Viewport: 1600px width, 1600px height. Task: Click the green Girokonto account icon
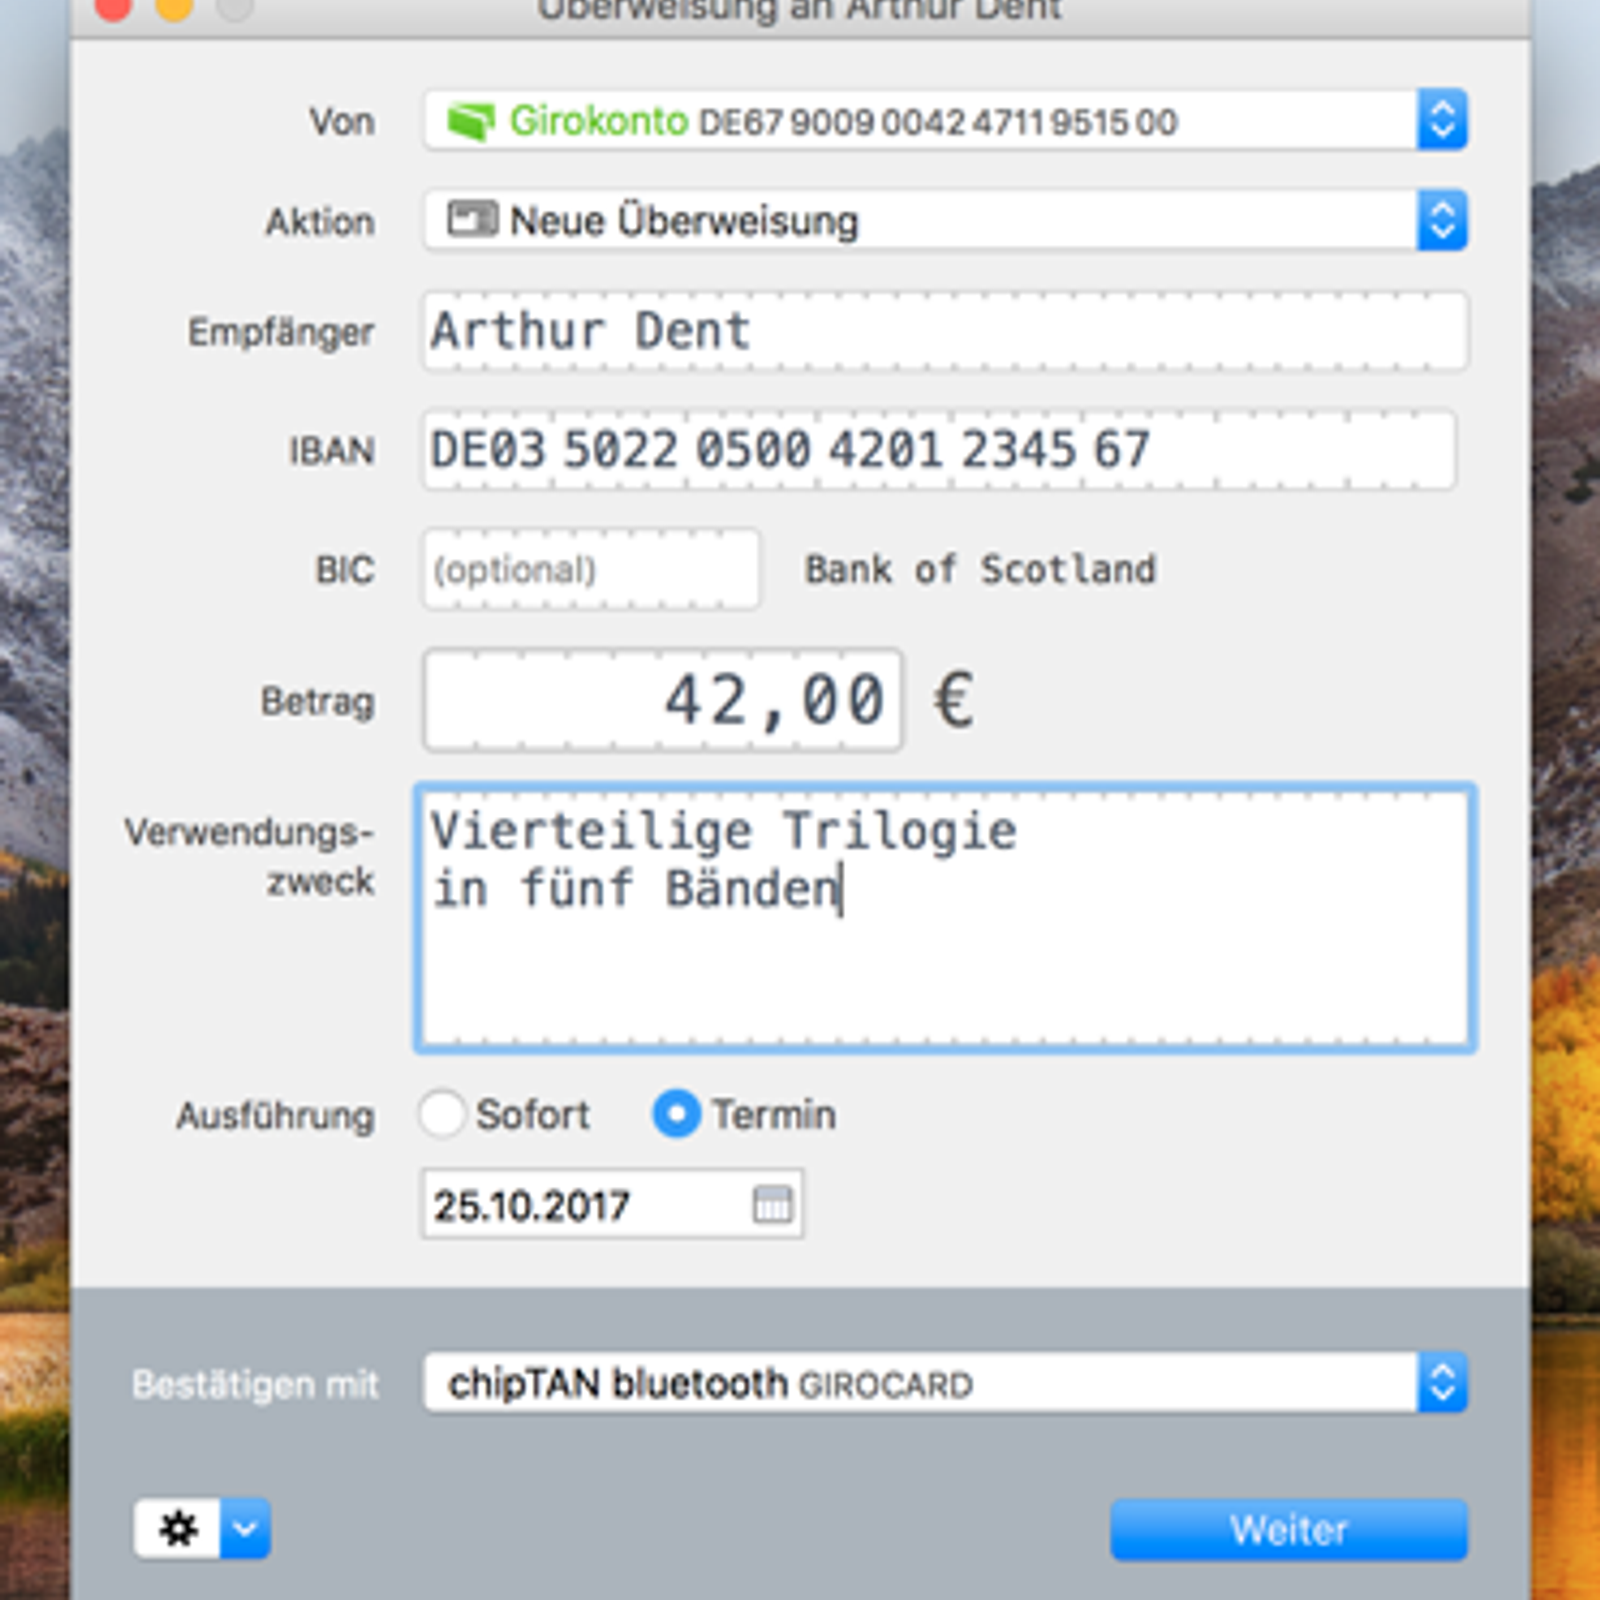coord(470,121)
